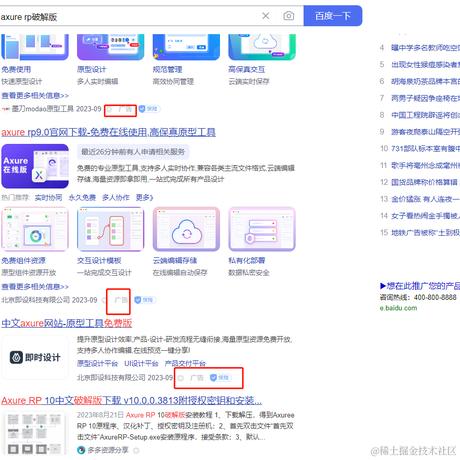460x460 pixels.
Task: Click the 最近26分钟前有人申请相关服务 tag
Action: [133, 152]
